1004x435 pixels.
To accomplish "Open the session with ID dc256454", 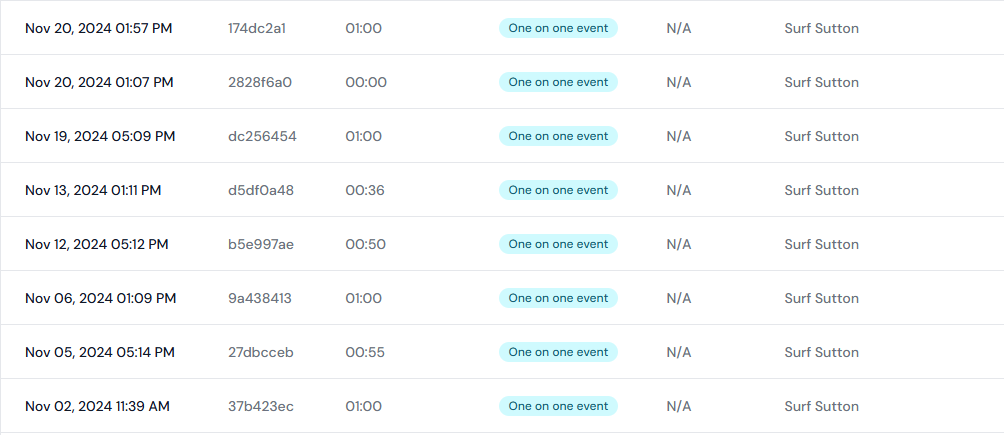I will 262,136.
